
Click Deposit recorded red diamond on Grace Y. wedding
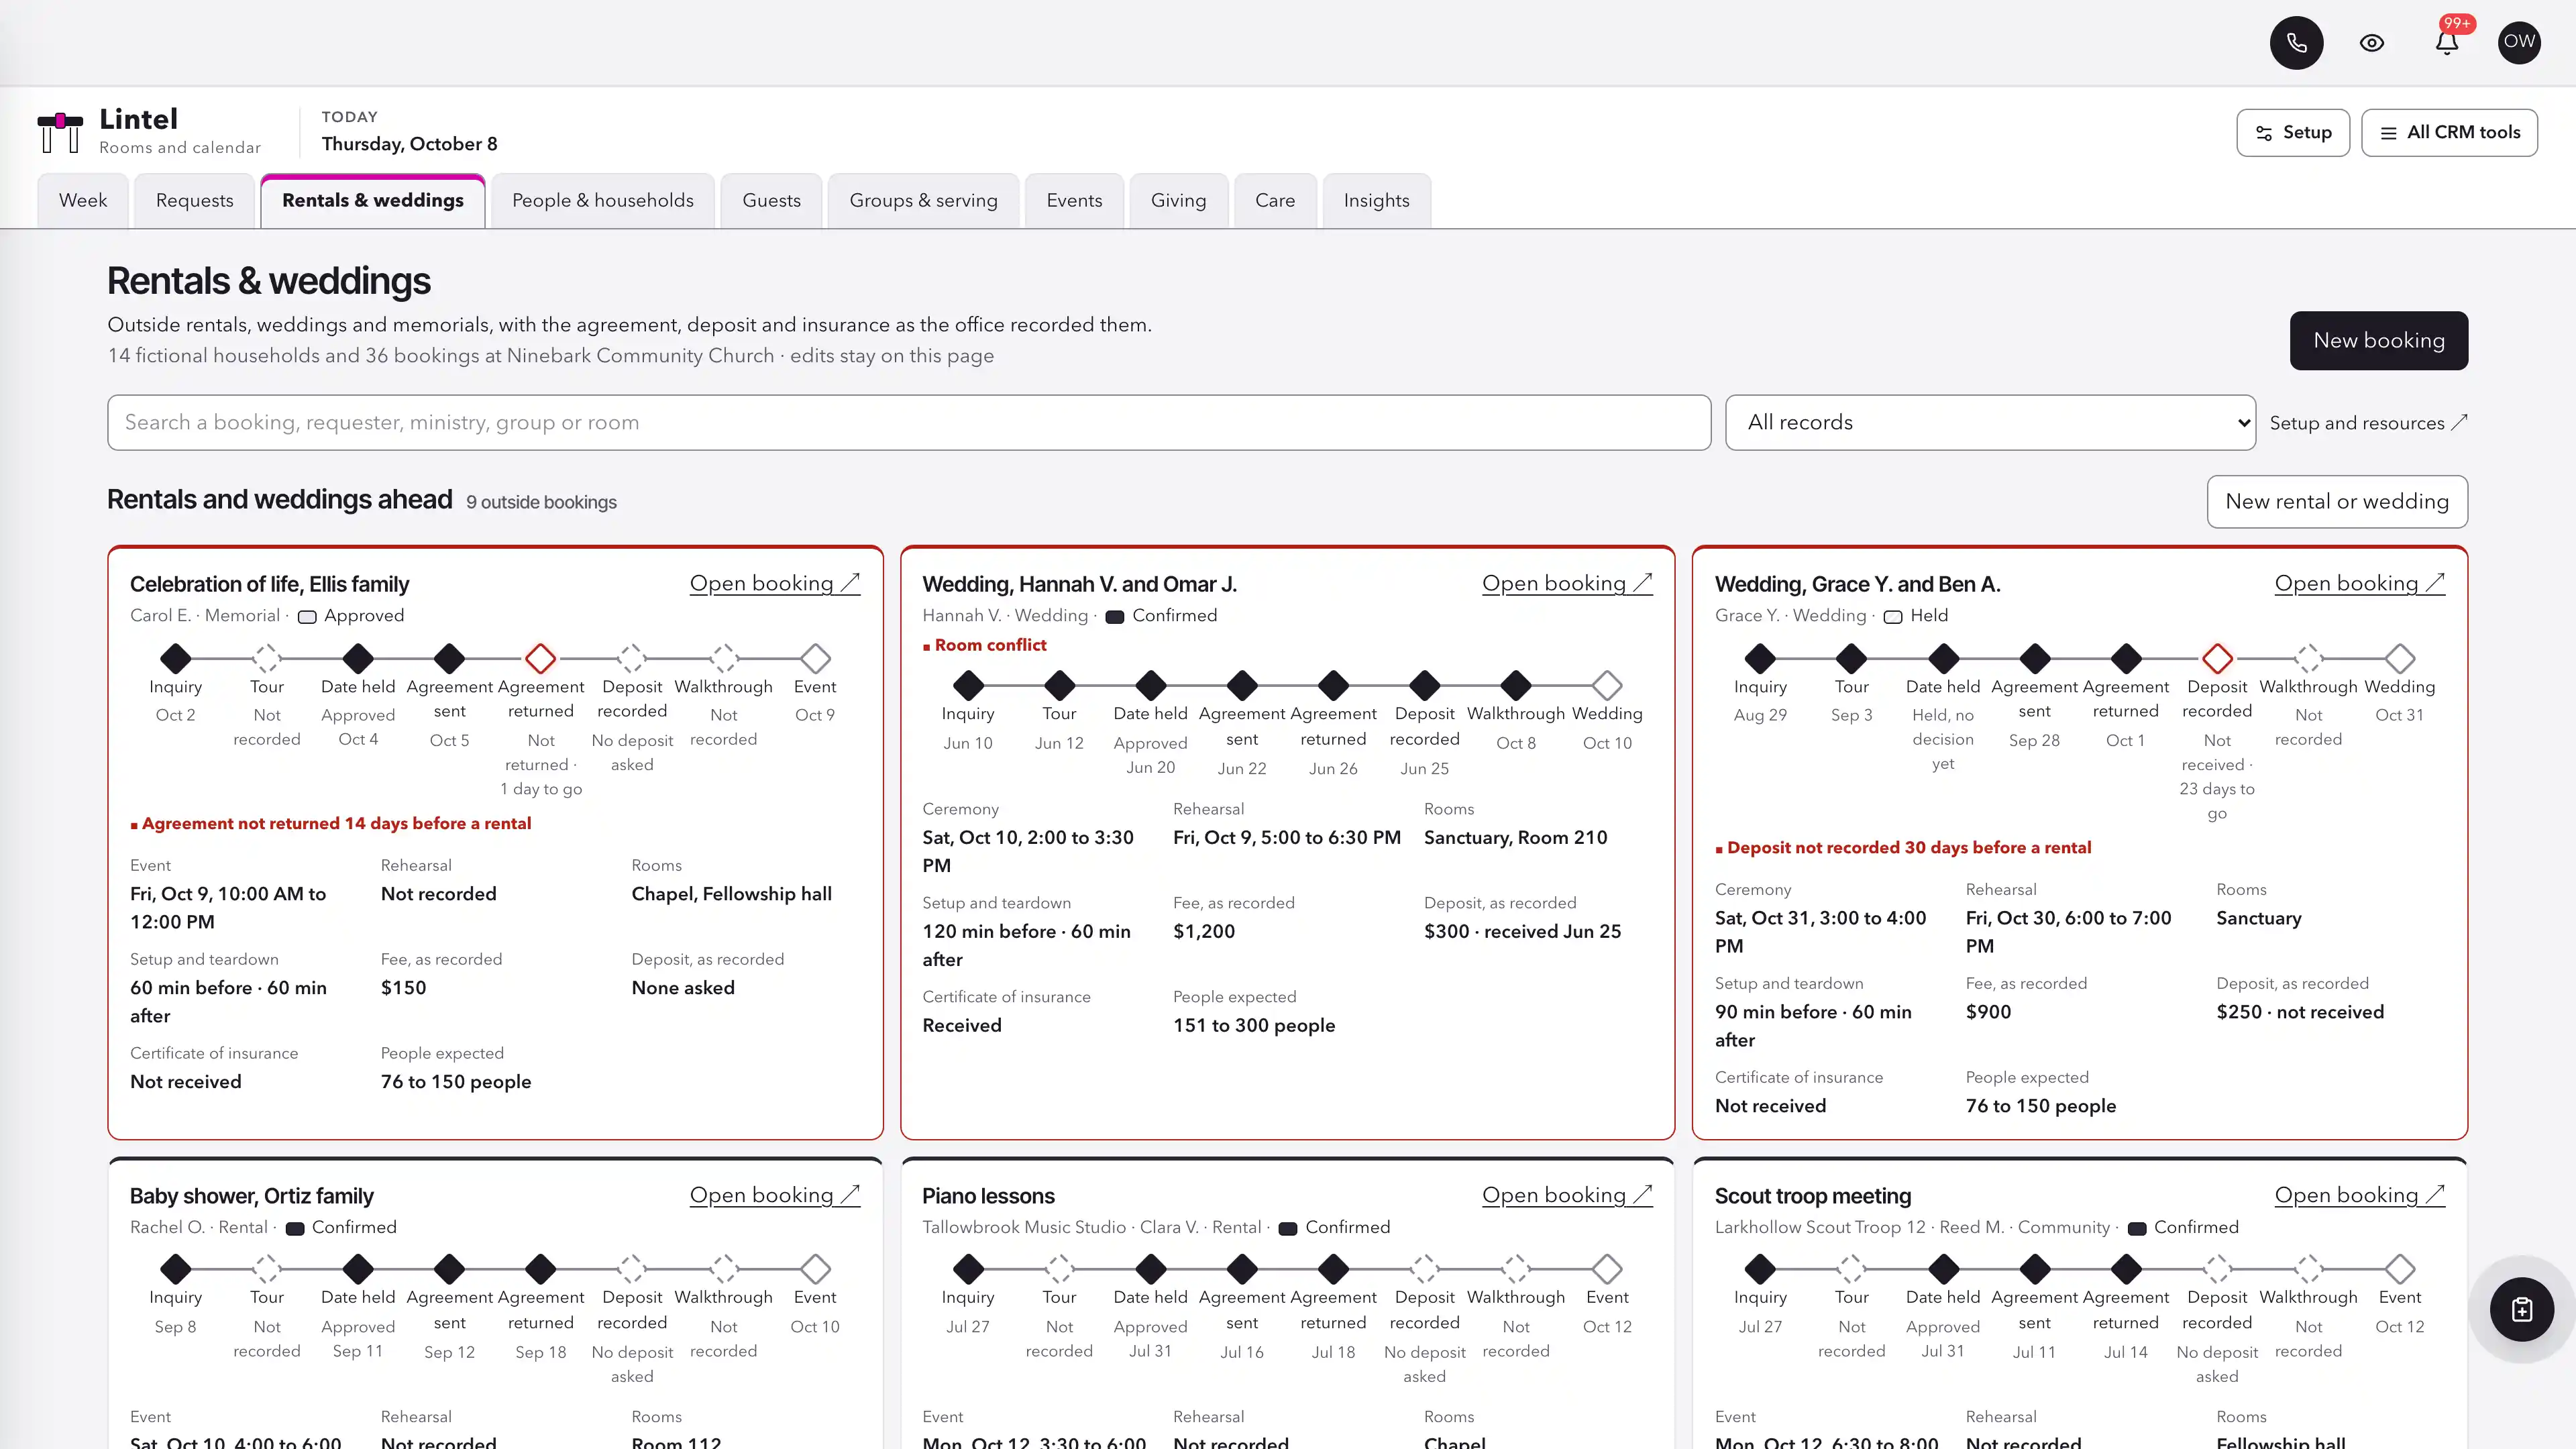(2217, 659)
